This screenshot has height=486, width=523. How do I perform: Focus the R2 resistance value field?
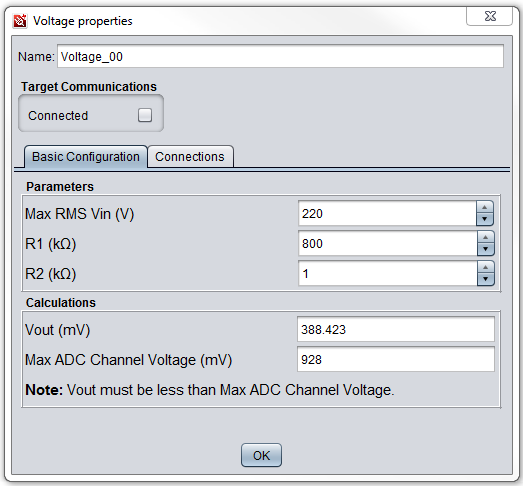pyautogui.click(x=388, y=274)
